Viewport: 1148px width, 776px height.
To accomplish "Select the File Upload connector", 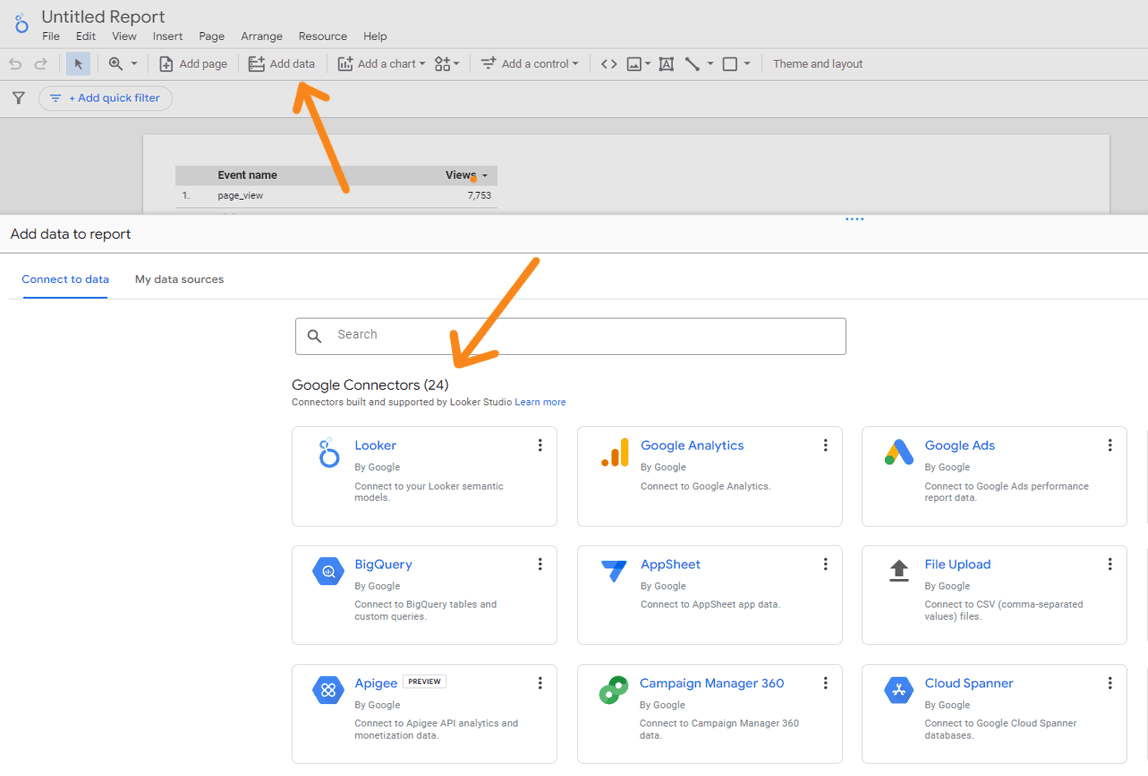I will pos(994,595).
